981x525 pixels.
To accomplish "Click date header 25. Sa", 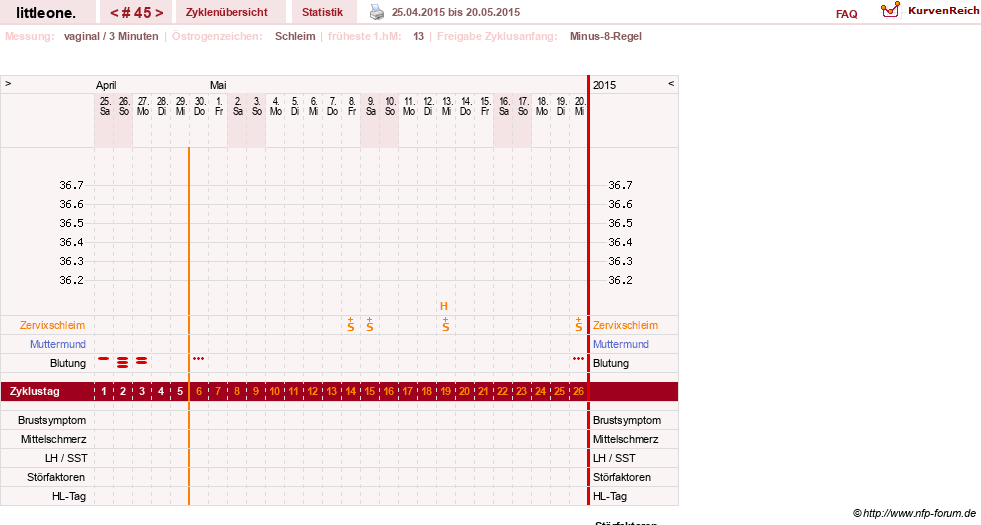I will [x=104, y=106].
